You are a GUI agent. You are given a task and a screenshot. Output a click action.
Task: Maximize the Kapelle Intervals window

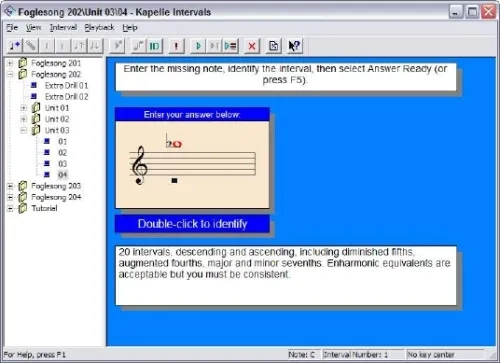point(472,12)
